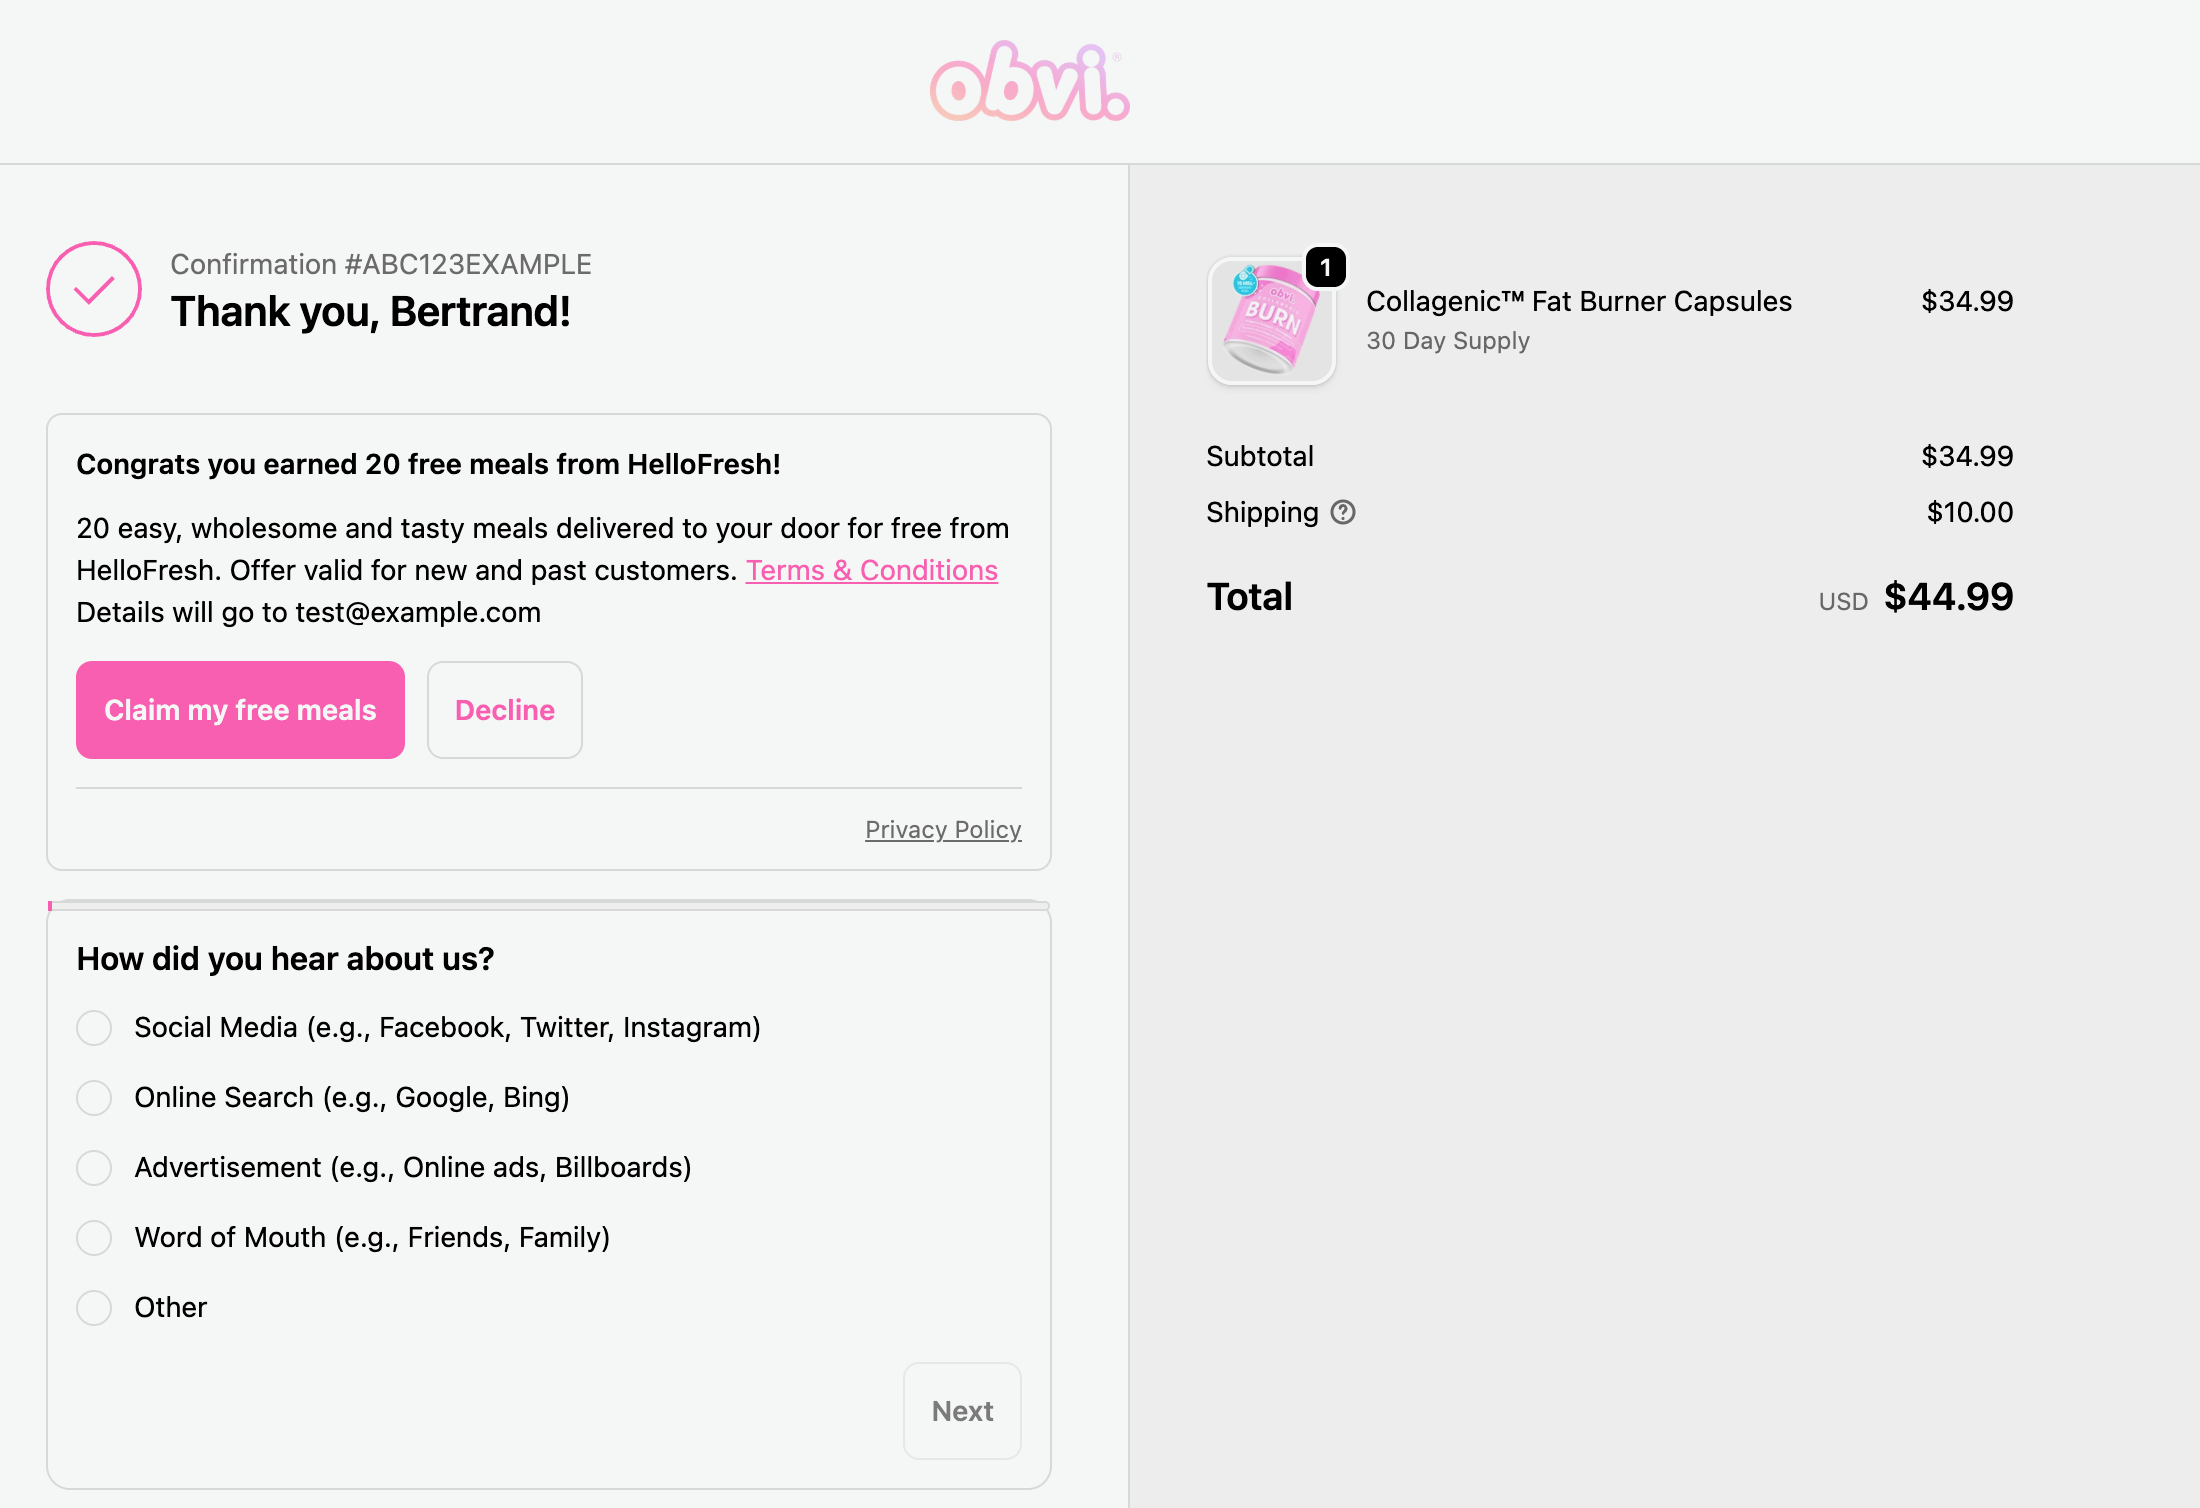The height and width of the screenshot is (1508, 2200).
Task: Select Online Search radio option
Action: [x=94, y=1097]
